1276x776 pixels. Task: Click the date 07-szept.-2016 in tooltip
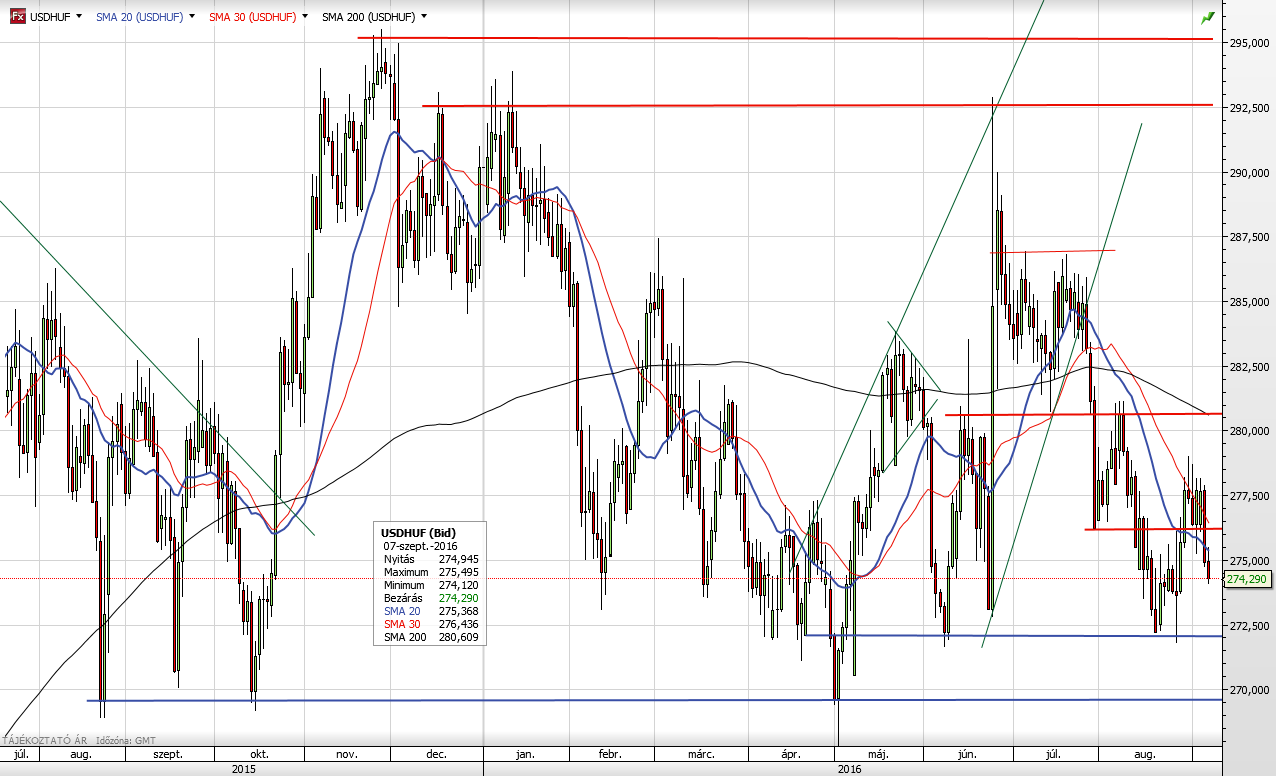point(420,546)
